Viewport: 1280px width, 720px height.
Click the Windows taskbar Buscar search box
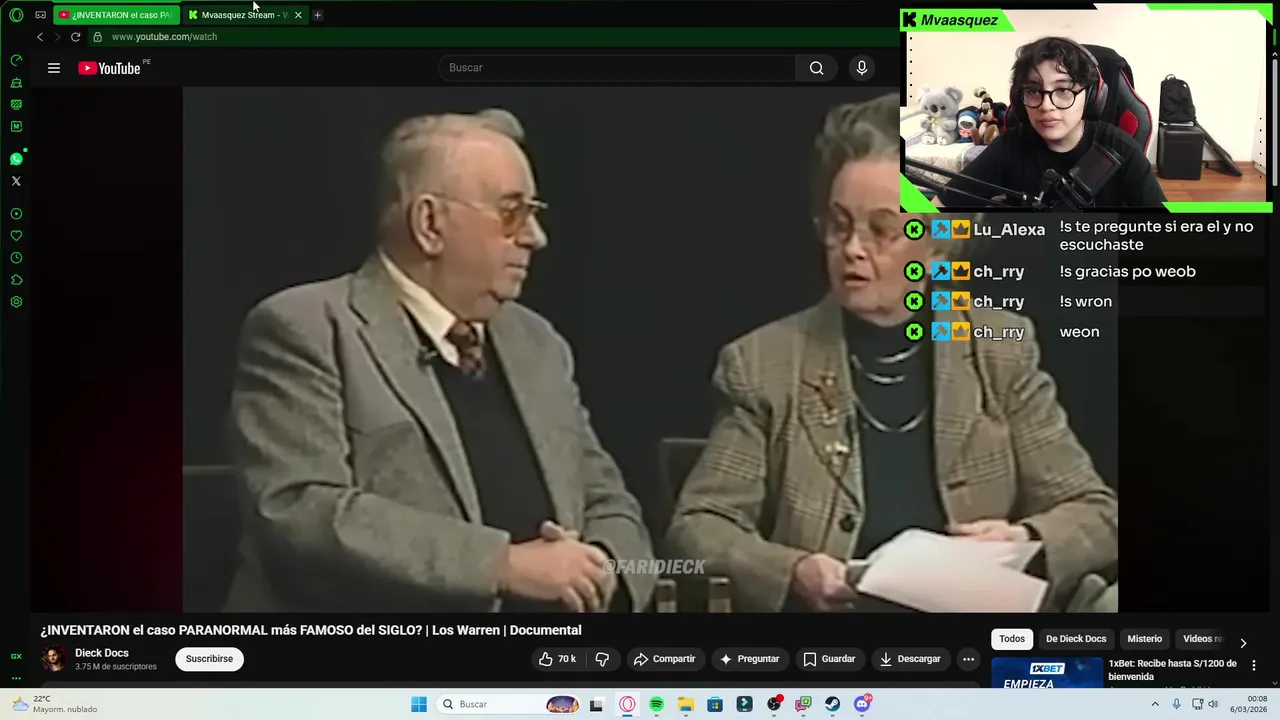pos(510,704)
